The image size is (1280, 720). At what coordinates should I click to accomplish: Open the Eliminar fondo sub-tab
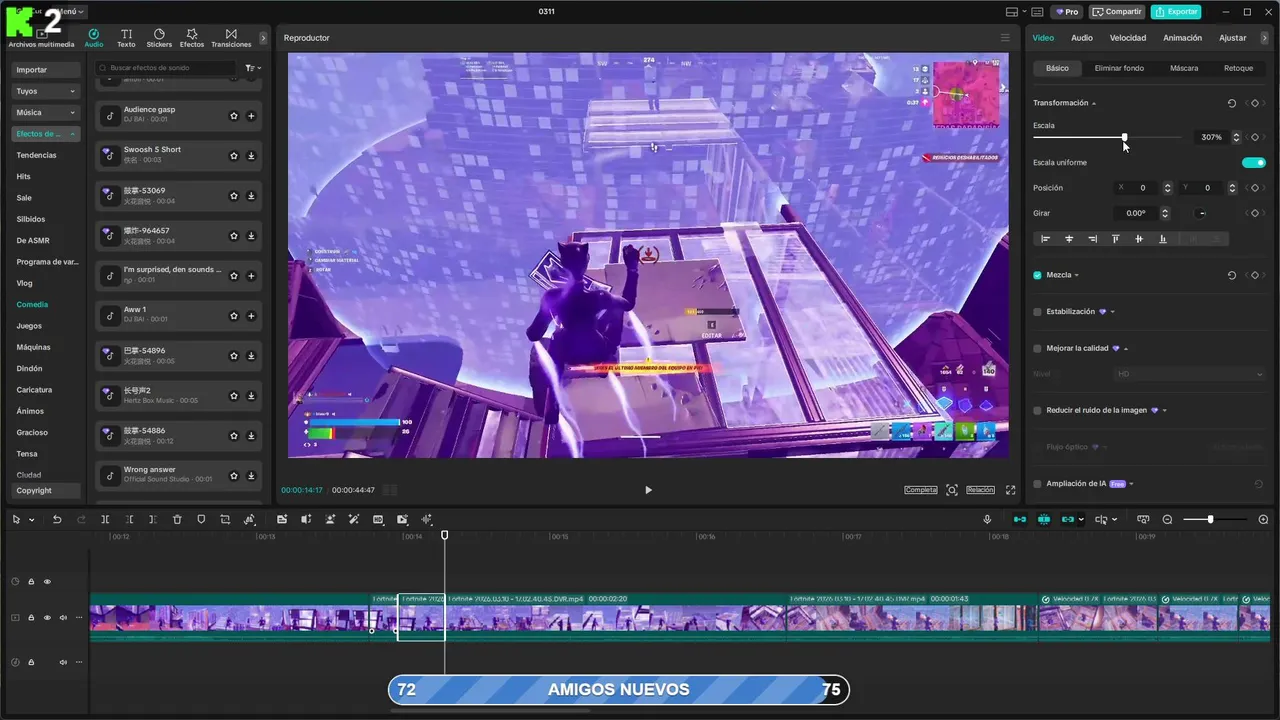[1119, 68]
